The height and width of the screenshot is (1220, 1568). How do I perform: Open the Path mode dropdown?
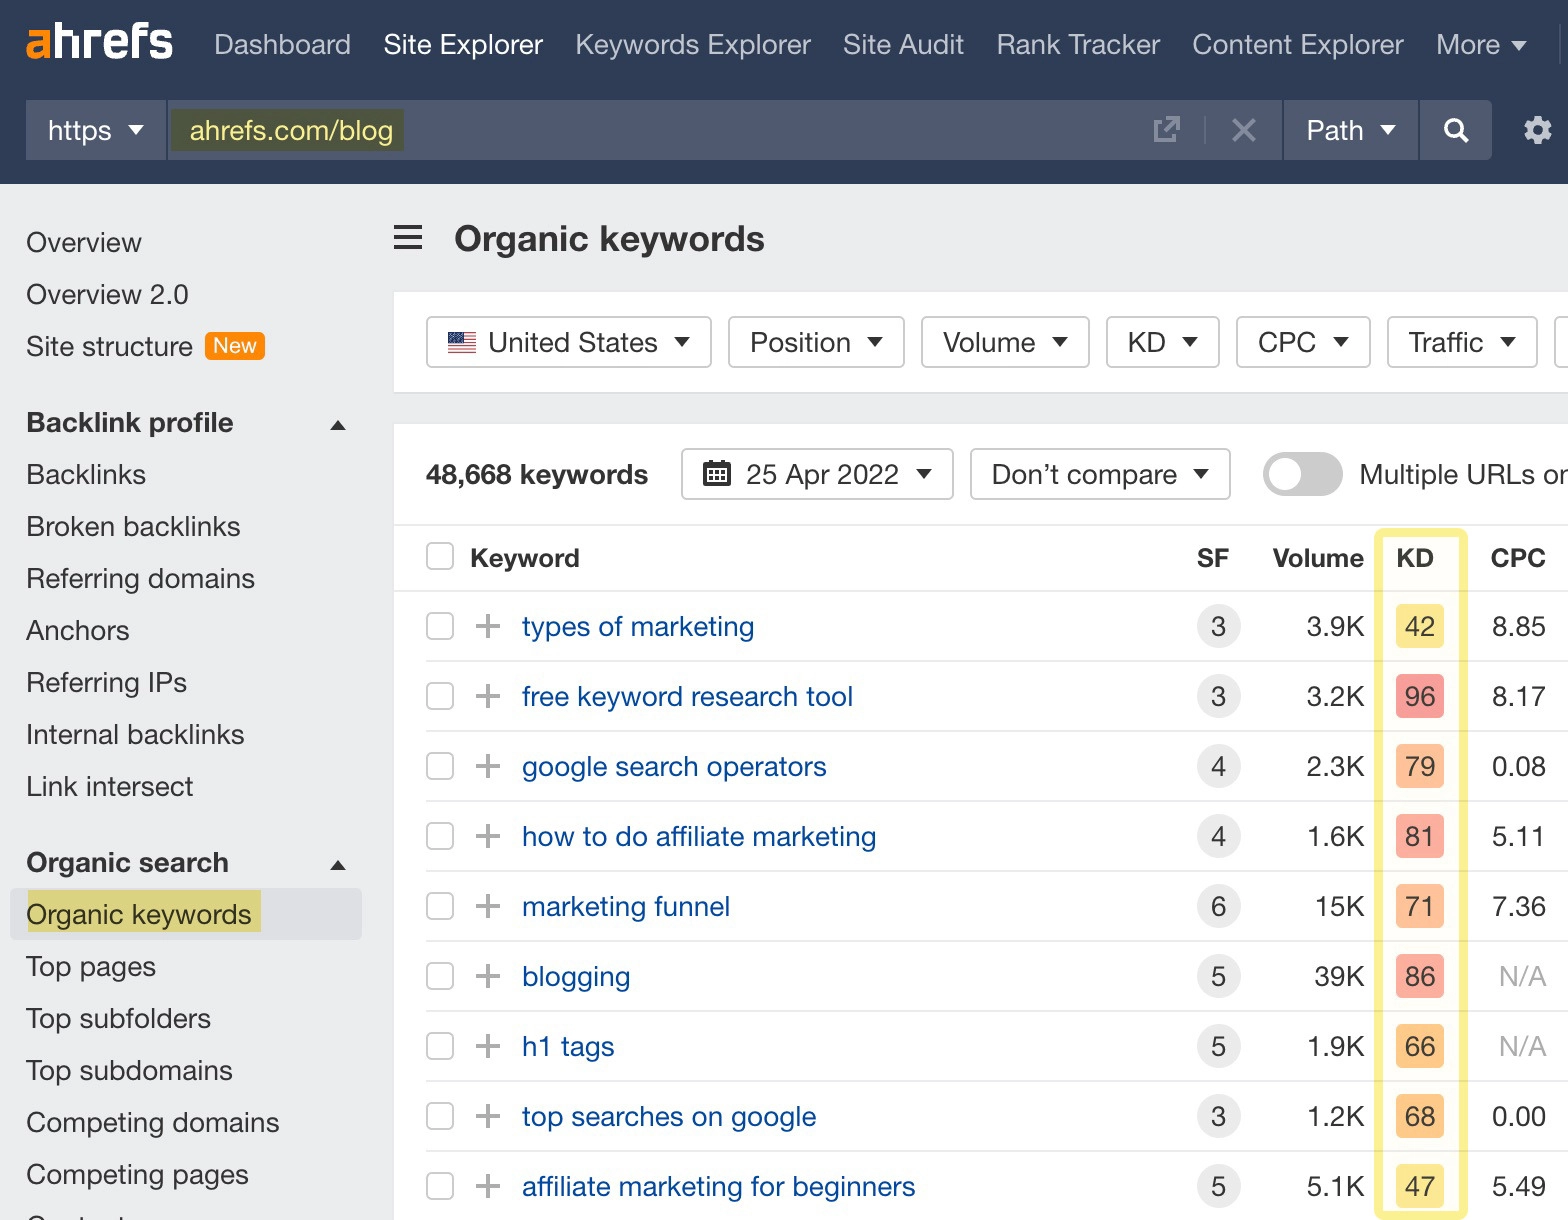[1350, 130]
